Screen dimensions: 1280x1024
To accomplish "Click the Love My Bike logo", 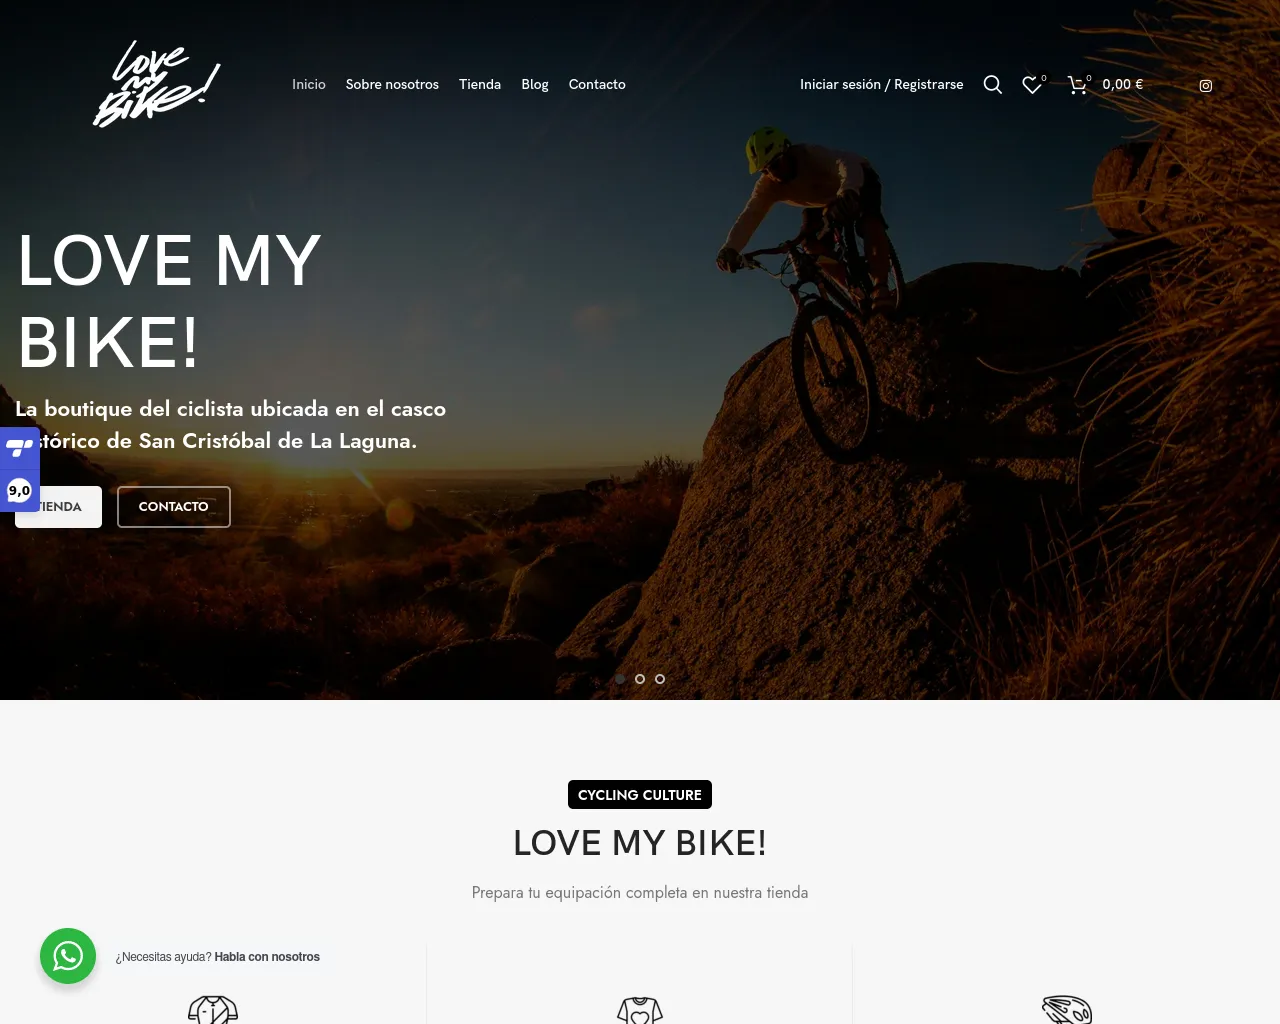I will pos(157,84).
